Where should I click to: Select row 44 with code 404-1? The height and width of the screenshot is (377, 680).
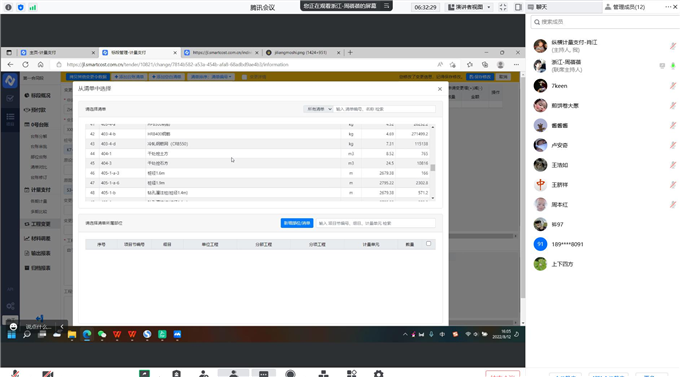click(x=258, y=154)
